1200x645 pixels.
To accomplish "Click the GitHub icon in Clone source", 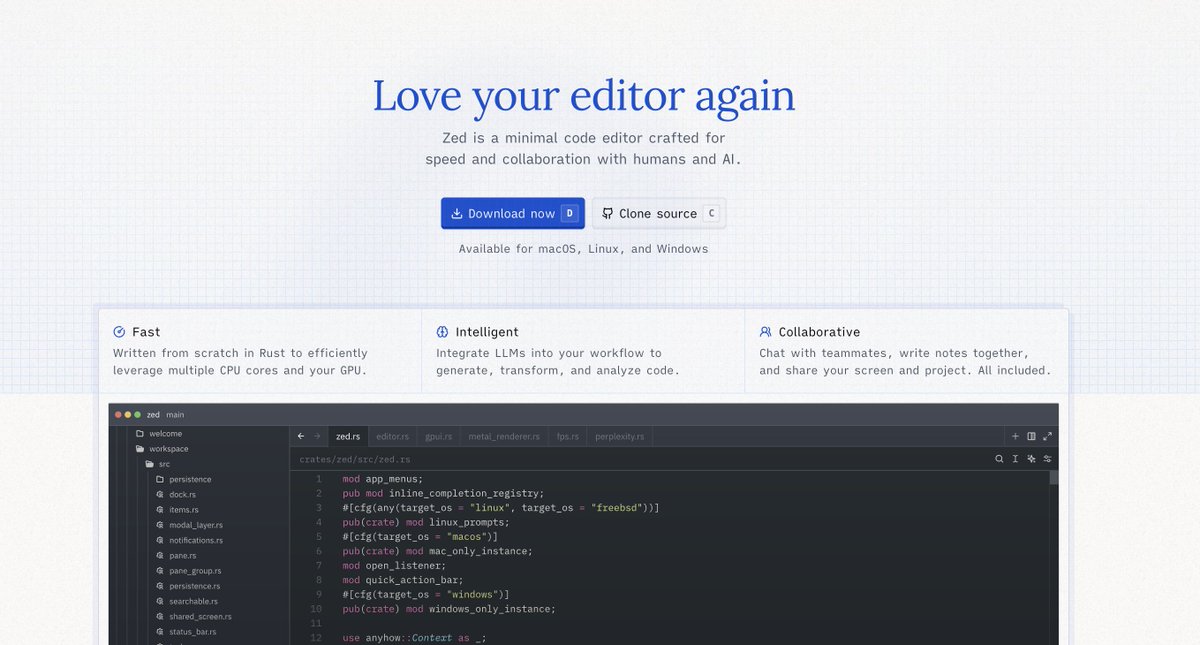I will coord(607,213).
